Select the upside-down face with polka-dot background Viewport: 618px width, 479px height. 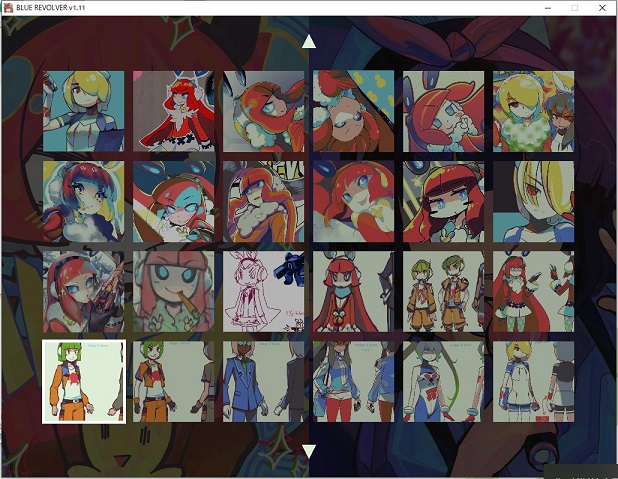pos(354,111)
